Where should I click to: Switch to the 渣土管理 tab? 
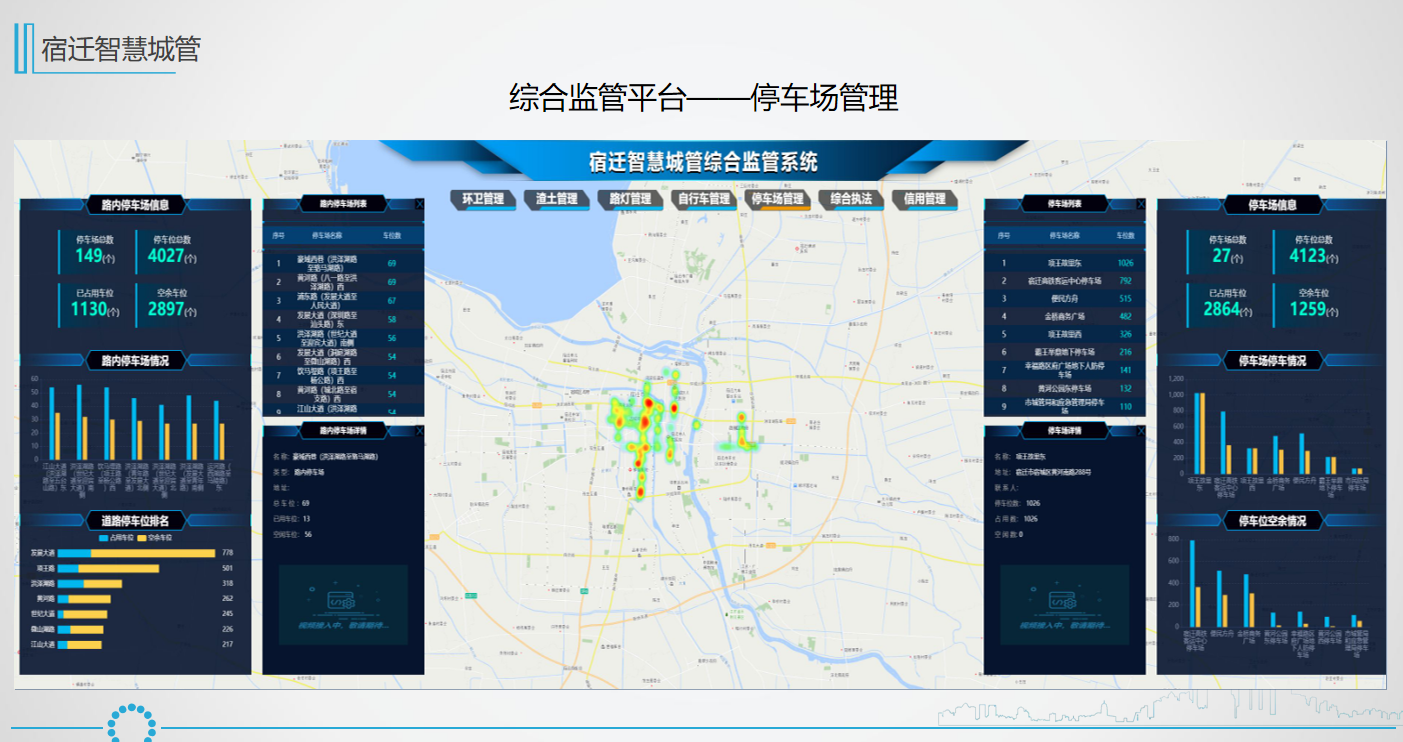(556, 199)
